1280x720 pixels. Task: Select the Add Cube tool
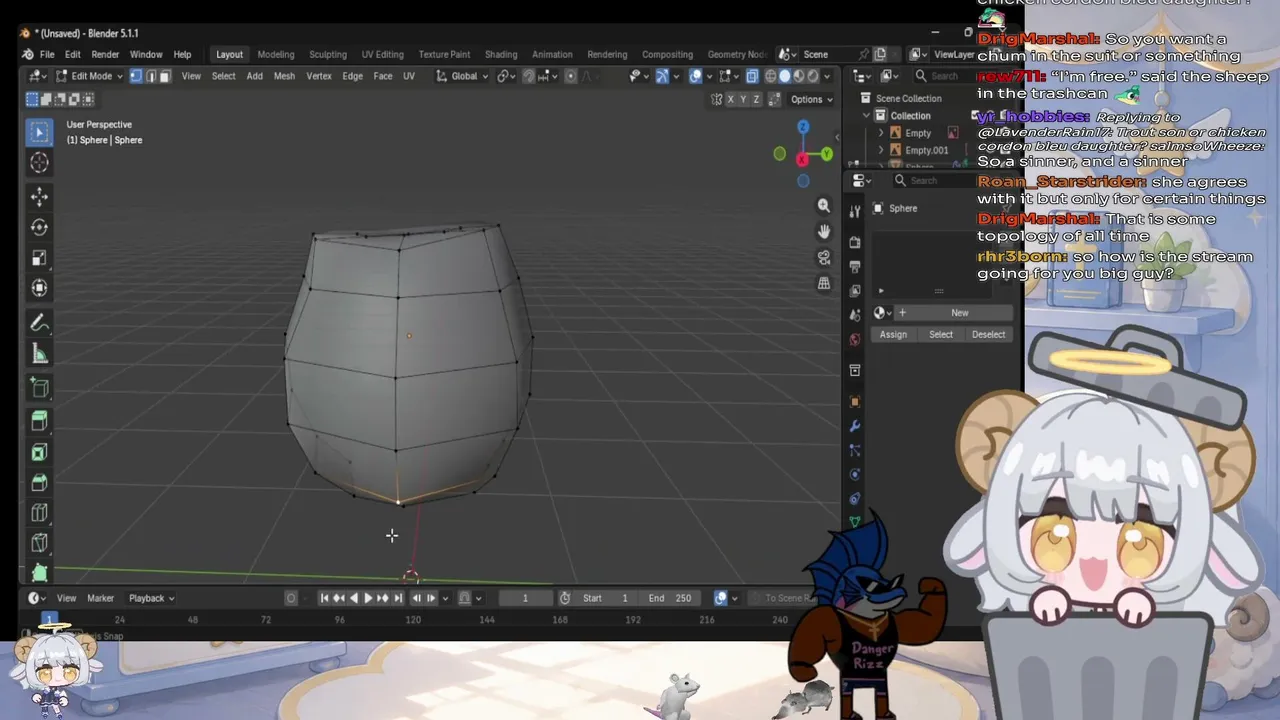click(x=39, y=387)
